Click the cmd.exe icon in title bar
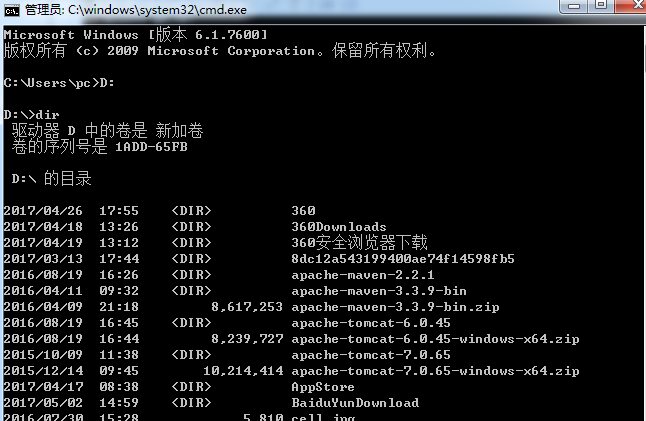 (x=12, y=10)
